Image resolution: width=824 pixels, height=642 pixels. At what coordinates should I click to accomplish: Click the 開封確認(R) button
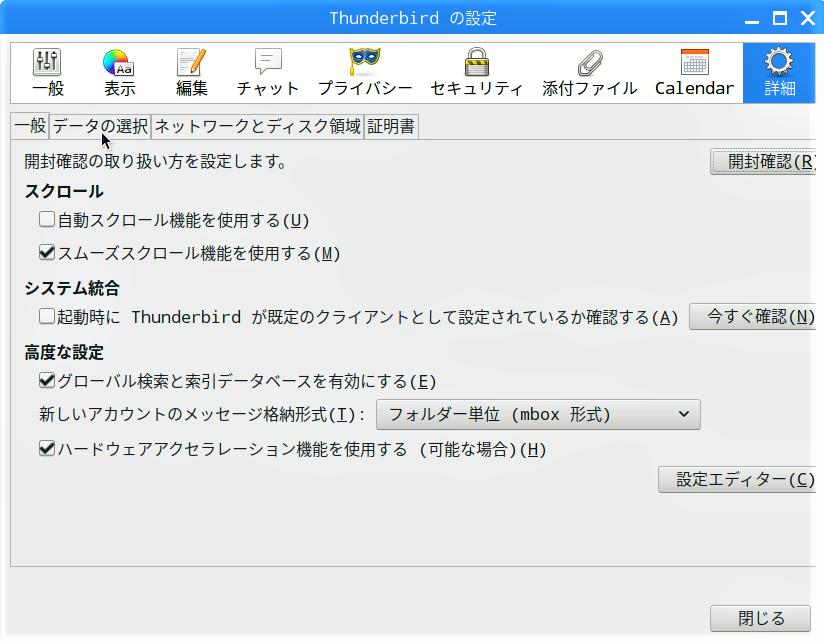763,162
